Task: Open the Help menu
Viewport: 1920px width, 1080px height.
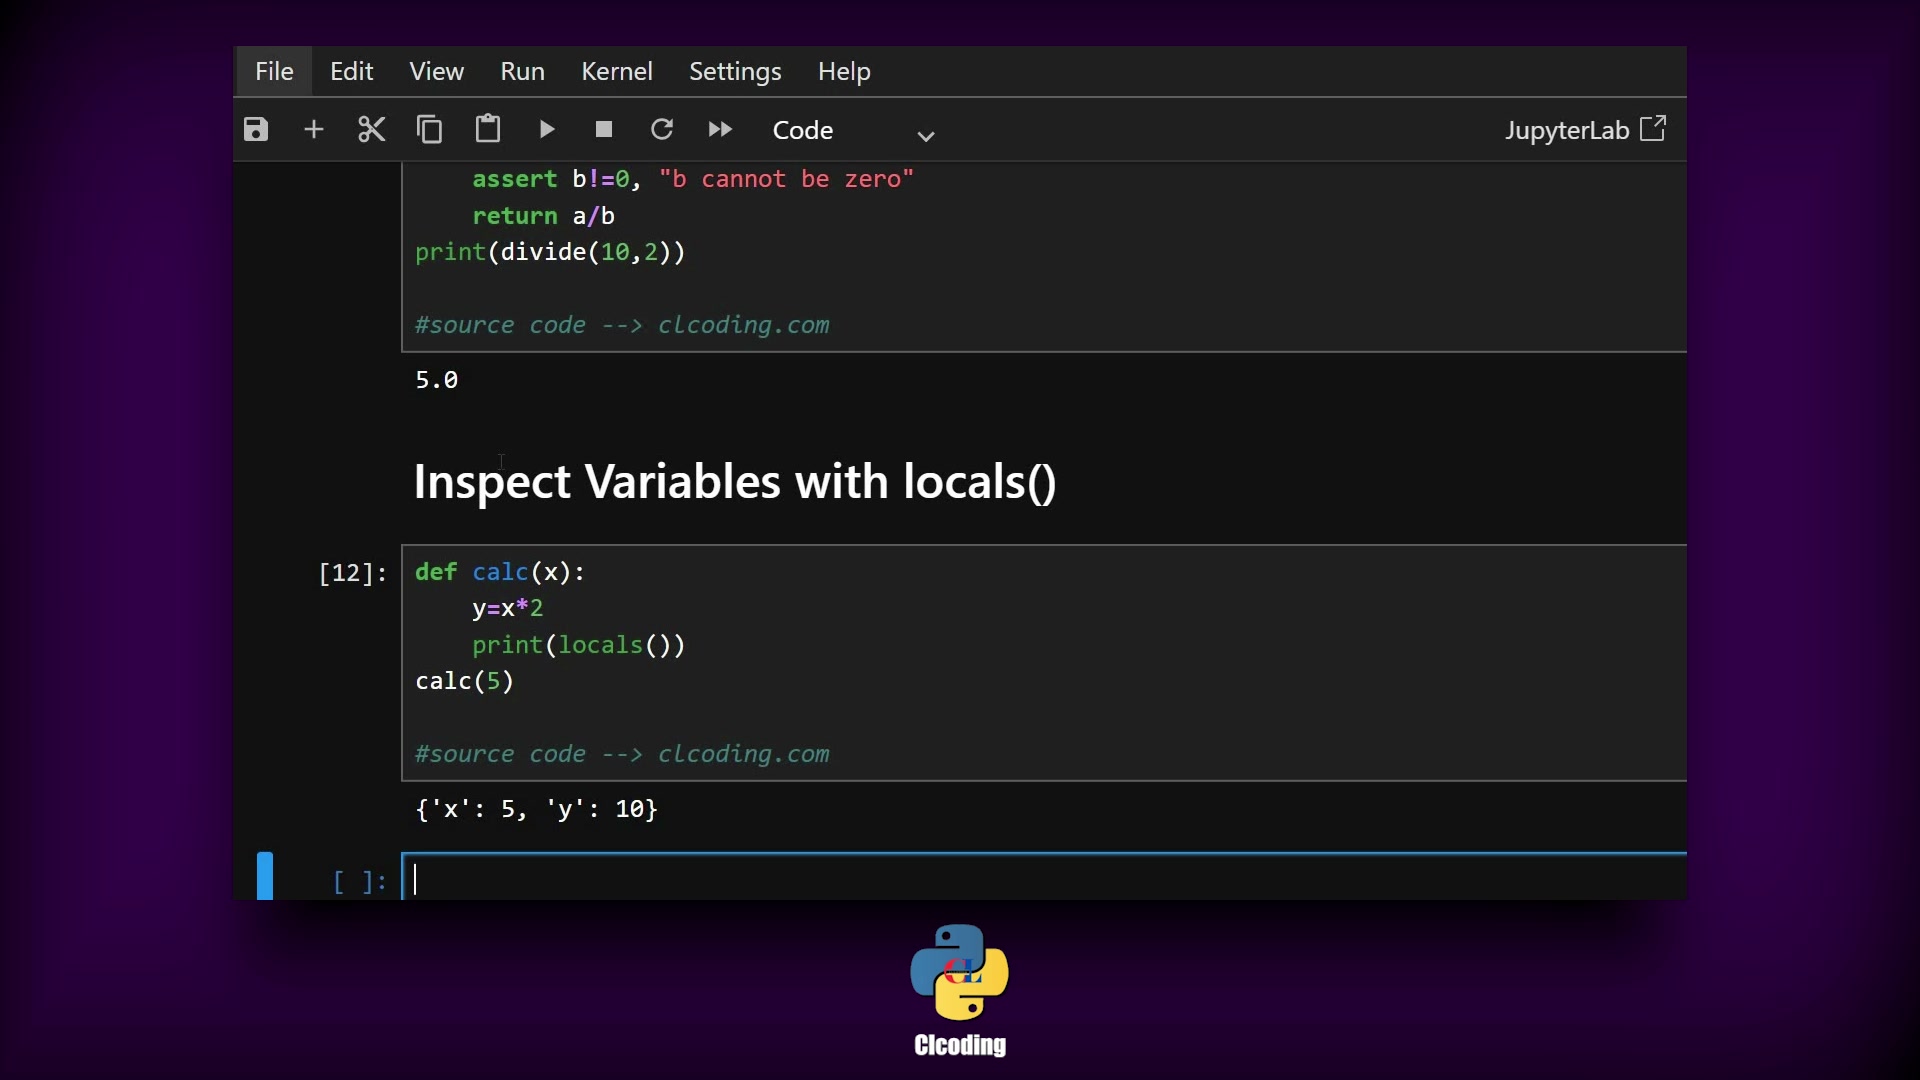Action: tap(844, 71)
